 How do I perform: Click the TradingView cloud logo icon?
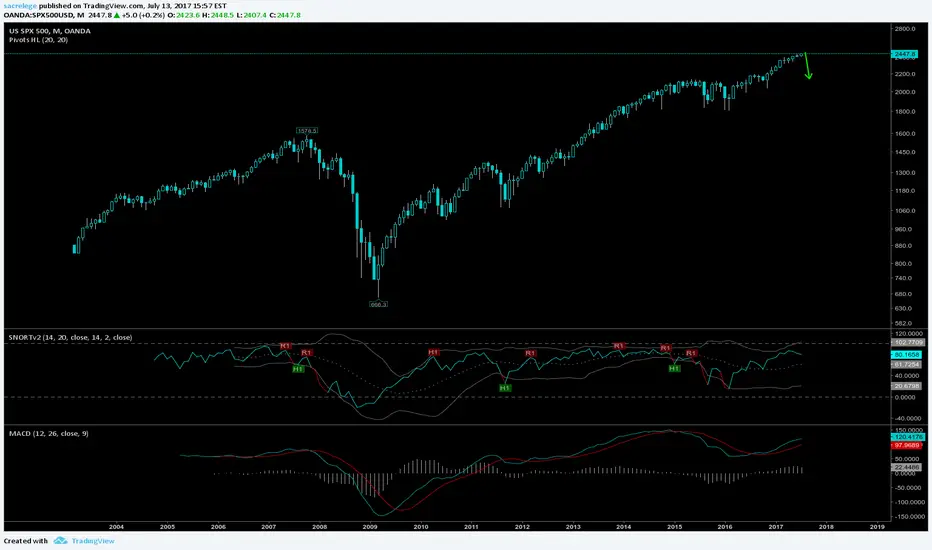click(60, 540)
